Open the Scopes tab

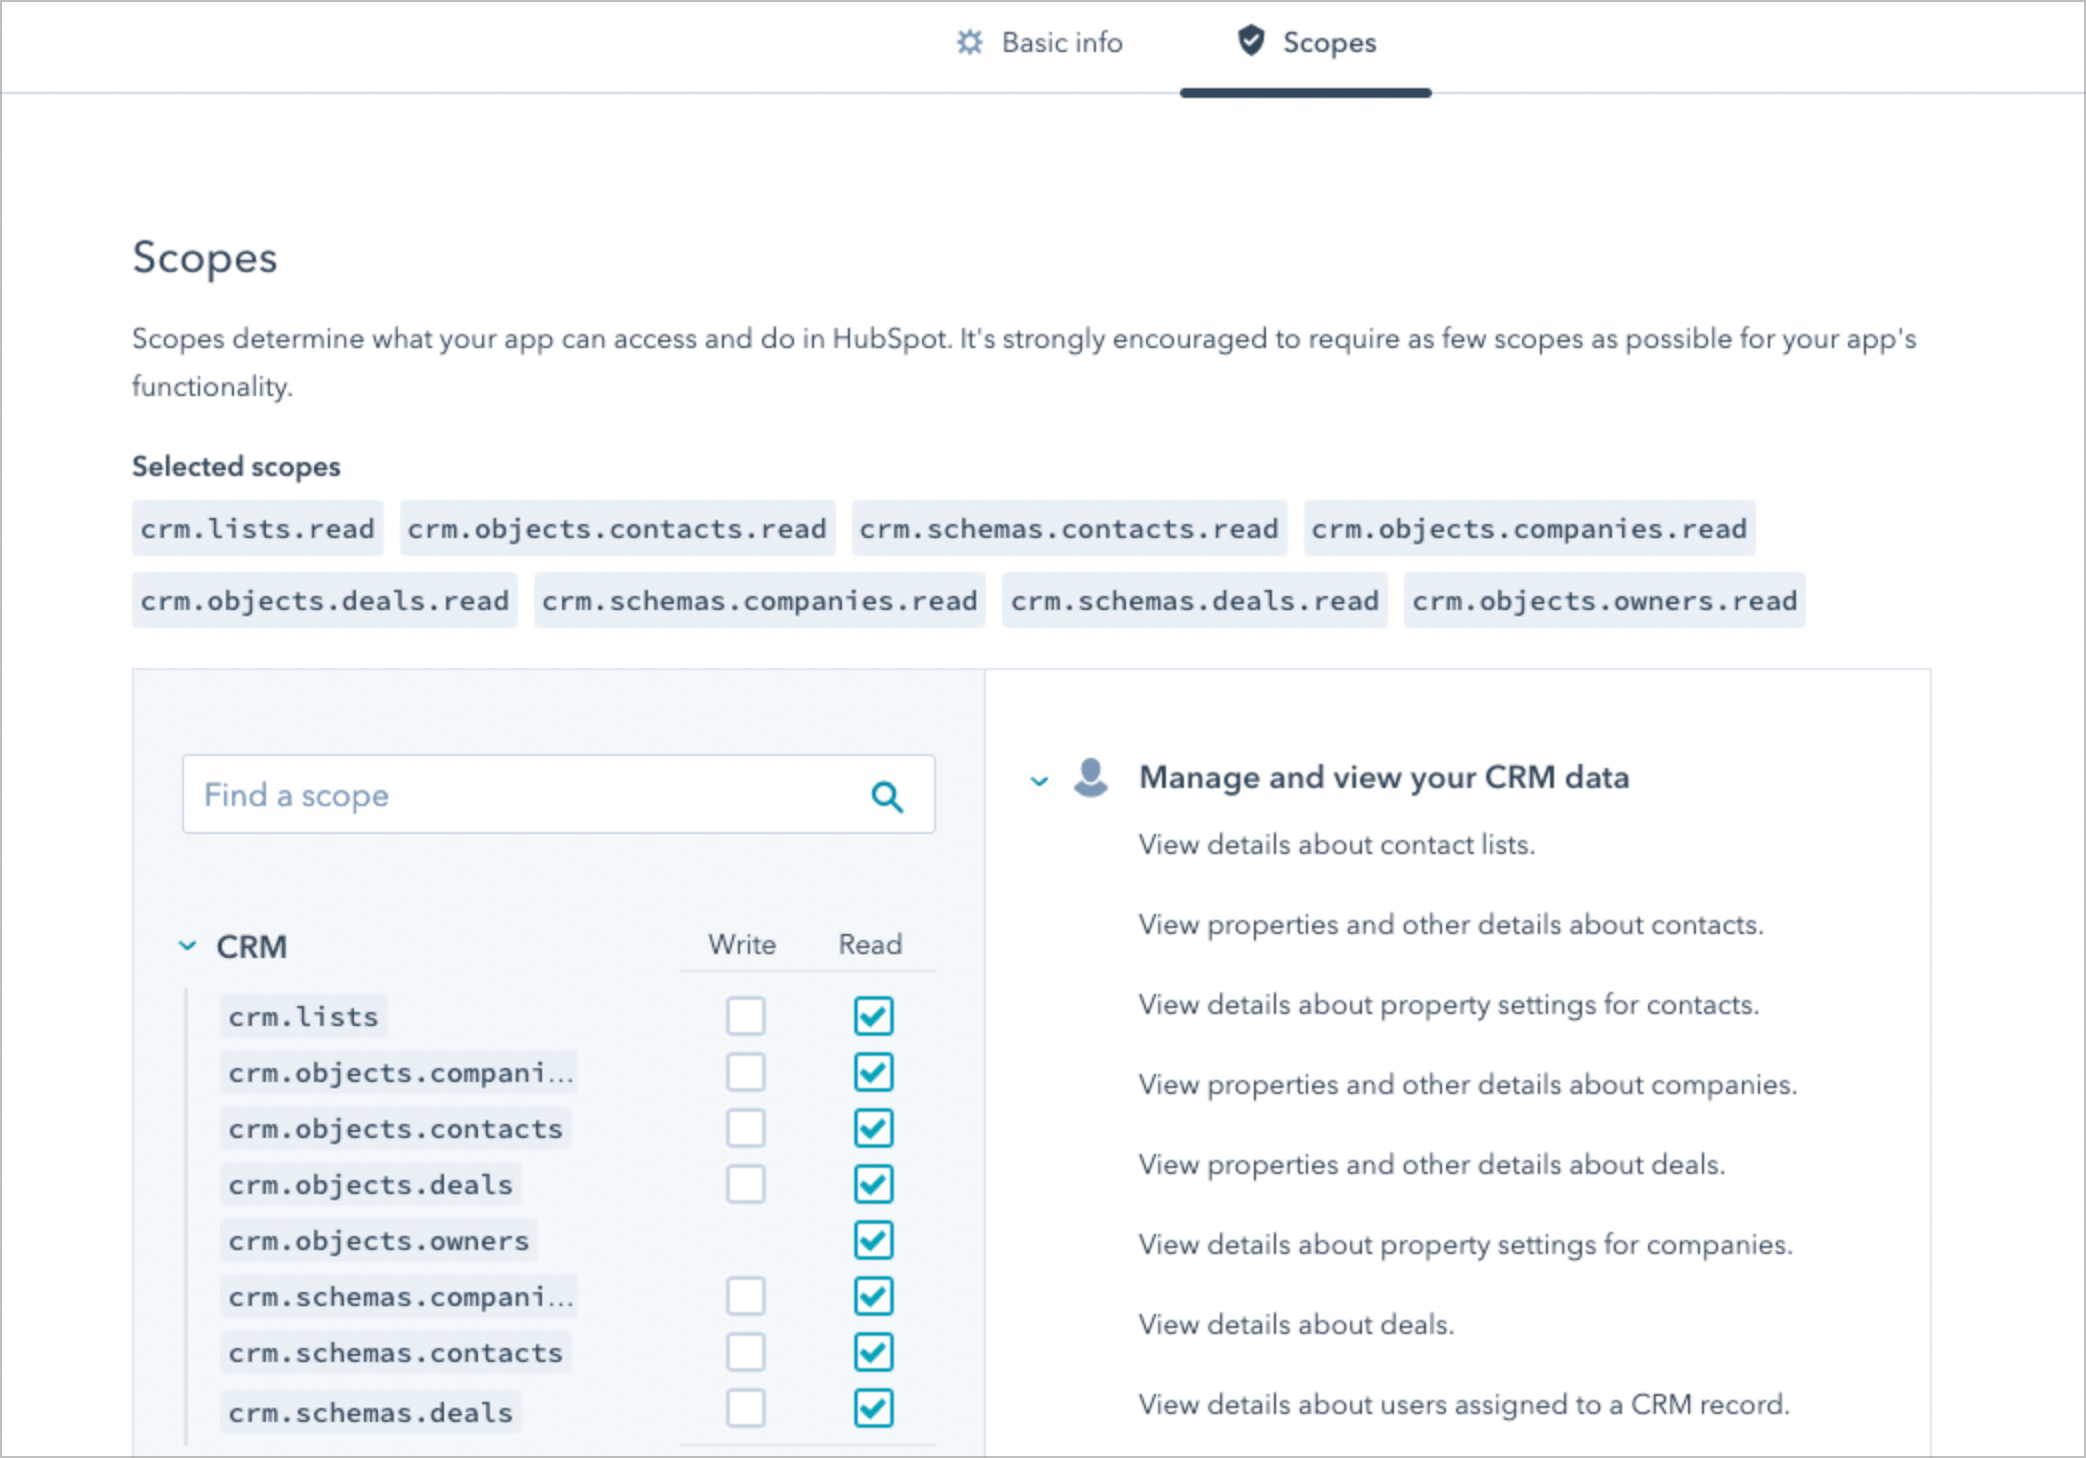(x=1307, y=43)
